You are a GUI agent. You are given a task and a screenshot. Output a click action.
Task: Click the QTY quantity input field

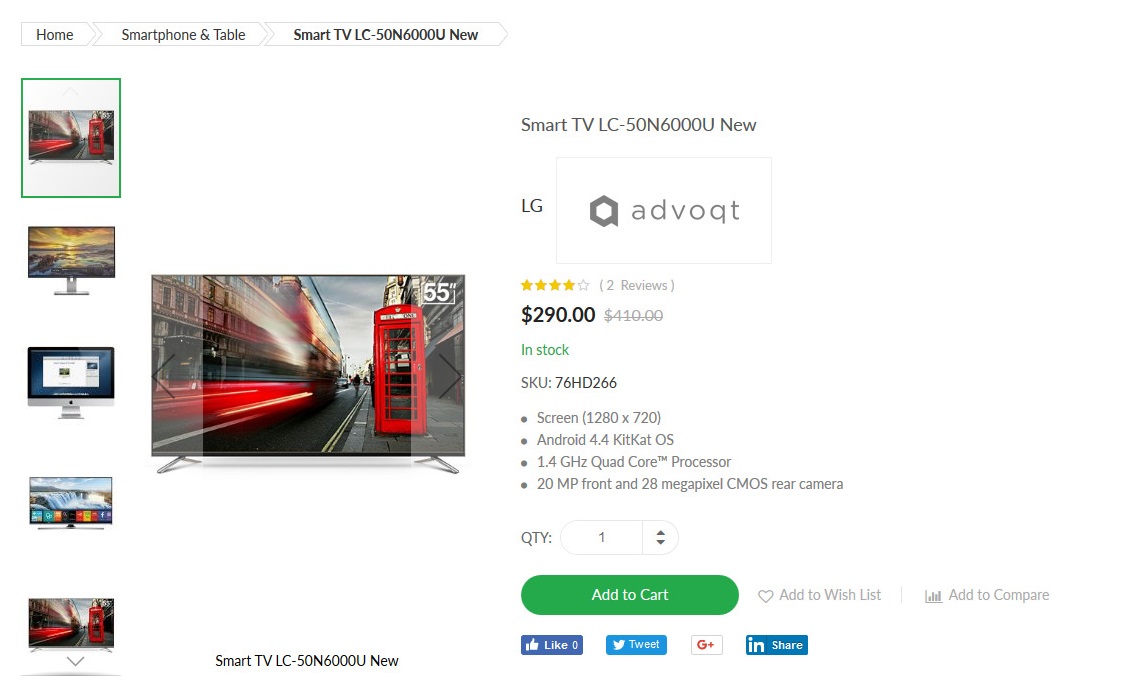[602, 537]
